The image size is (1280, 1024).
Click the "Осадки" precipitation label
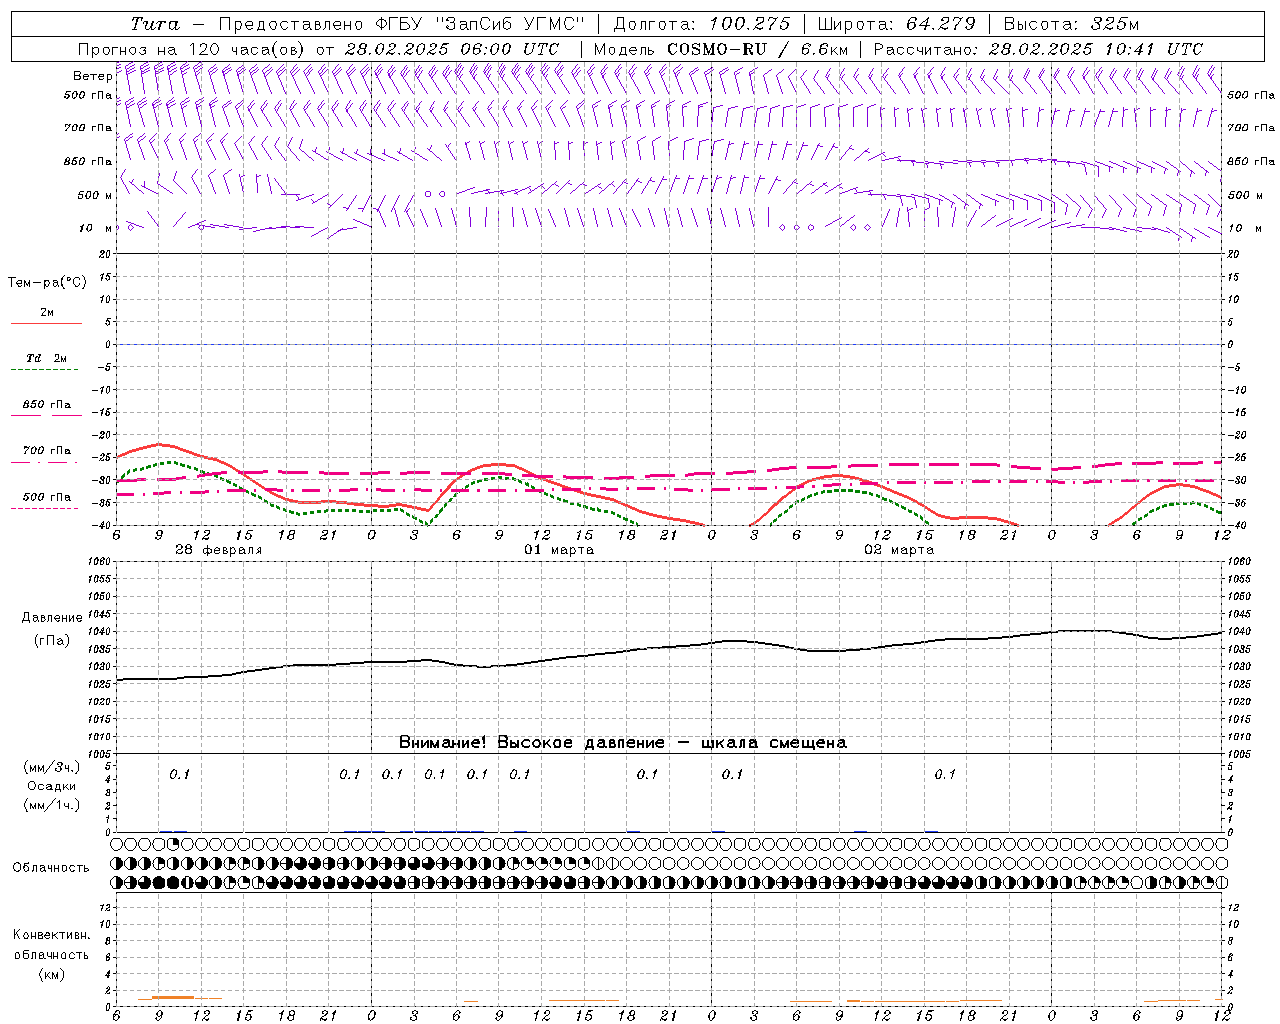tap(51, 786)
